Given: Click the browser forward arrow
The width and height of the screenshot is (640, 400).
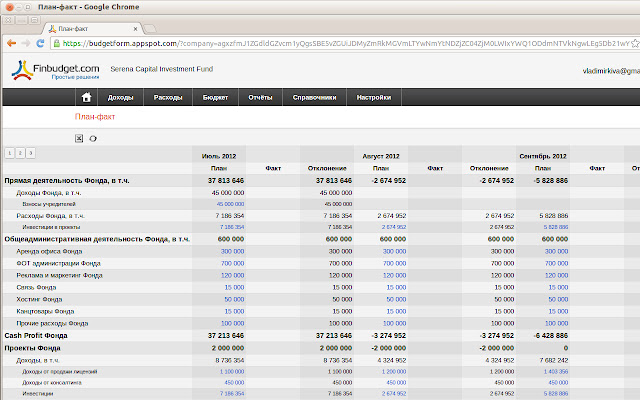Looking at the screenshot, I should coord(26,43).
